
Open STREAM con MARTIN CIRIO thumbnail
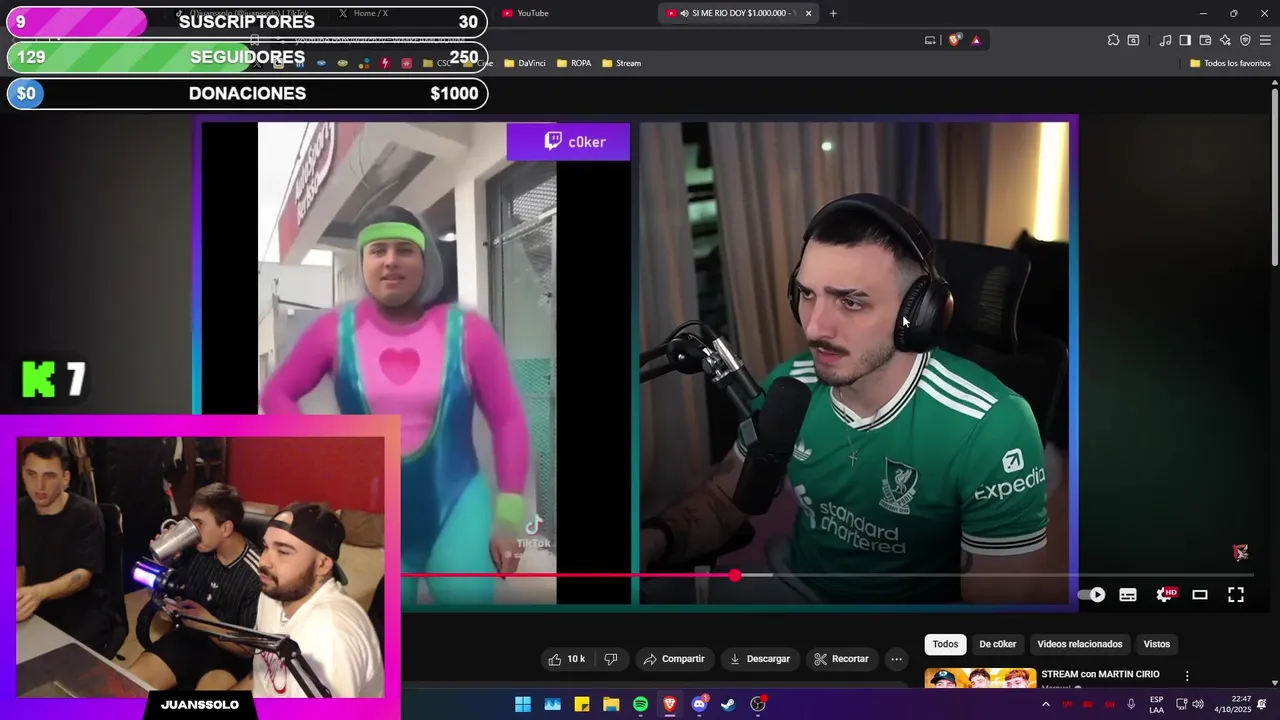[x=980, y=679]
